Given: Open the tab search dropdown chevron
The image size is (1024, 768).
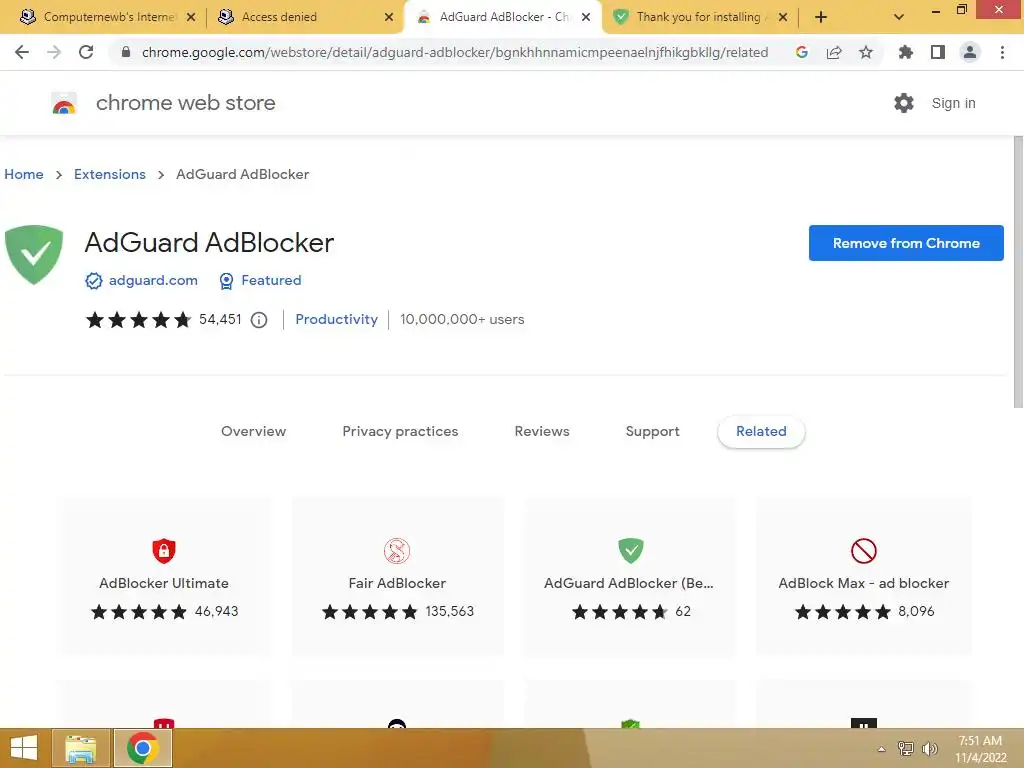Looking at the screenshot, I should click(x=899, y=17).
